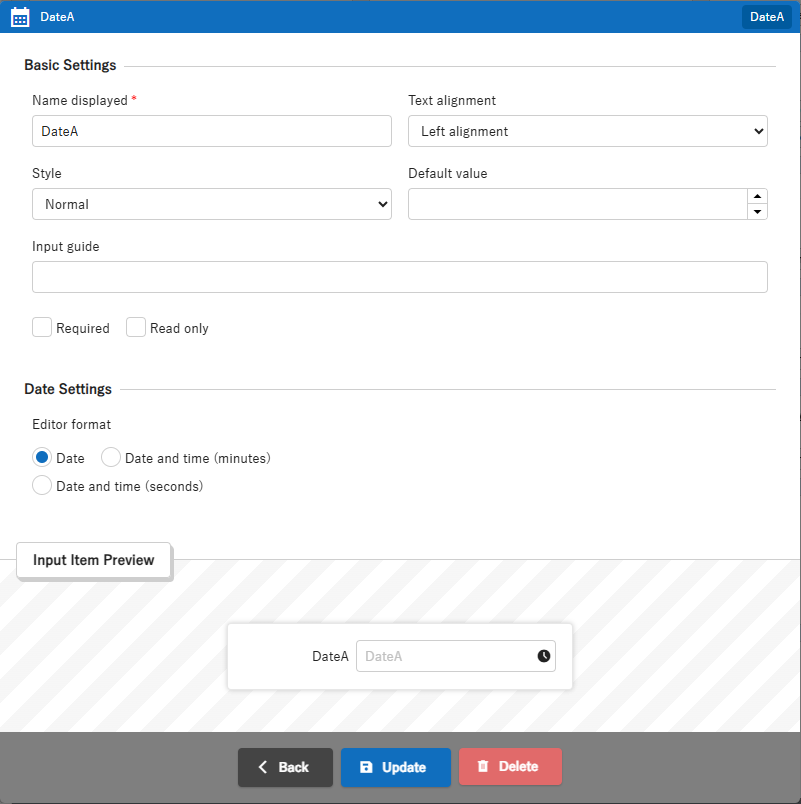Click the Editor format label
The image size is (801, 804).
(71, 425)
